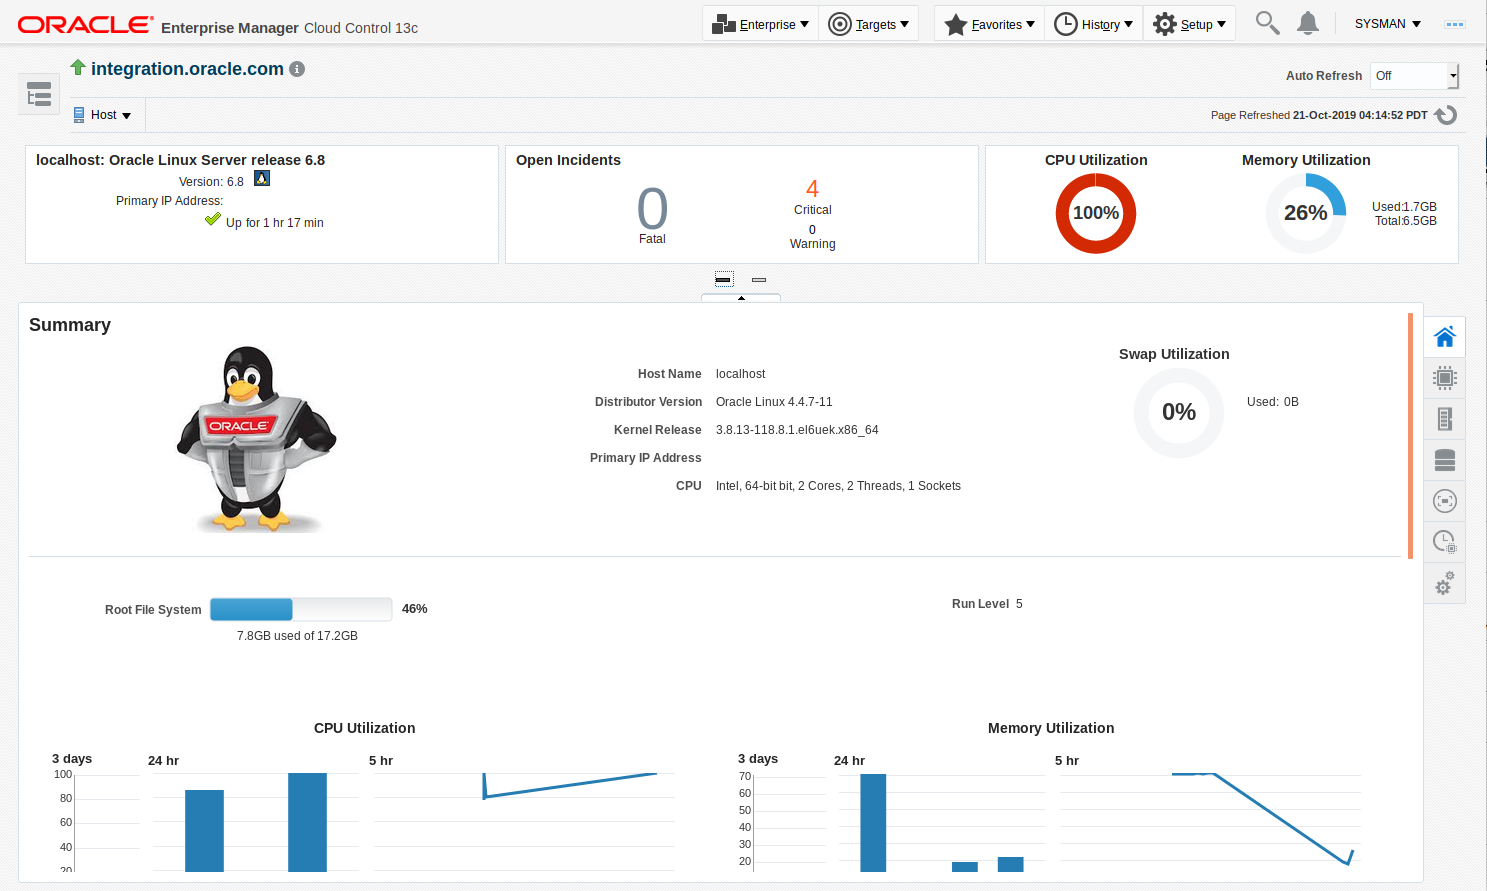This screenshot has width=1487, height=891.
Task: Collapse the top dashboard panel with arrow
Action: coord(741,298)
